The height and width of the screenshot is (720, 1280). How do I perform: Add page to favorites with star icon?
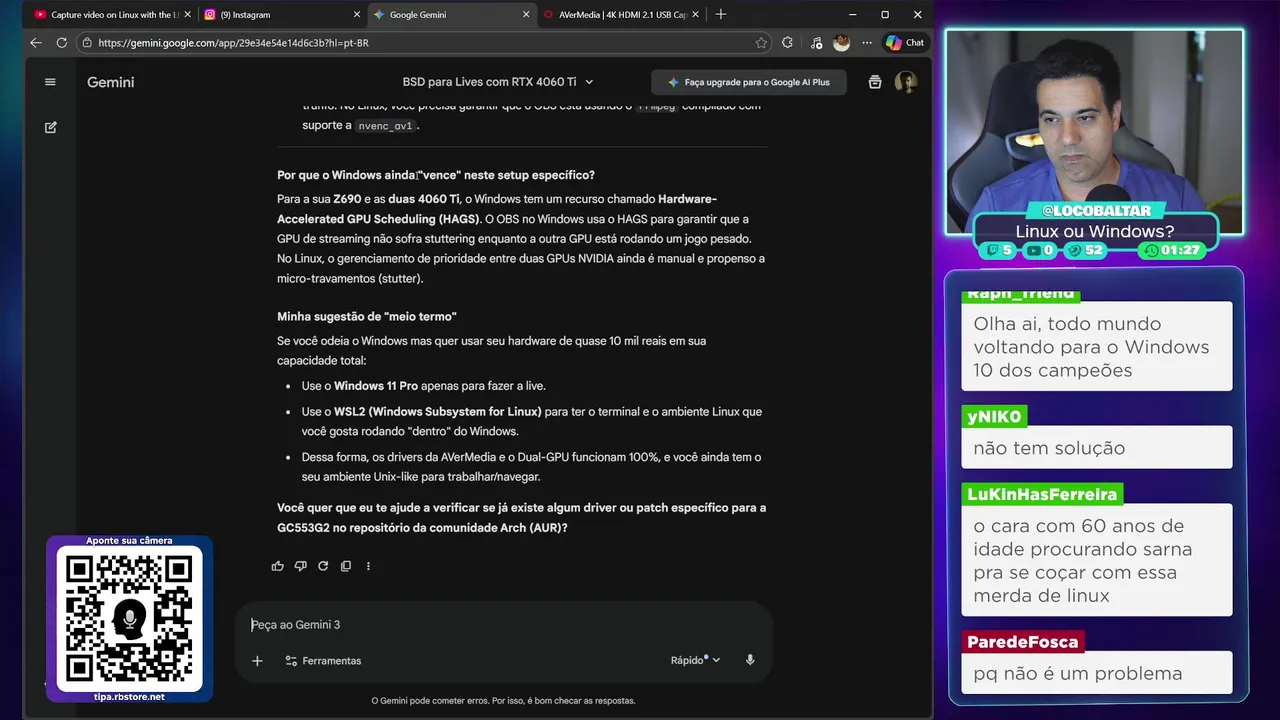click(761, 43)
